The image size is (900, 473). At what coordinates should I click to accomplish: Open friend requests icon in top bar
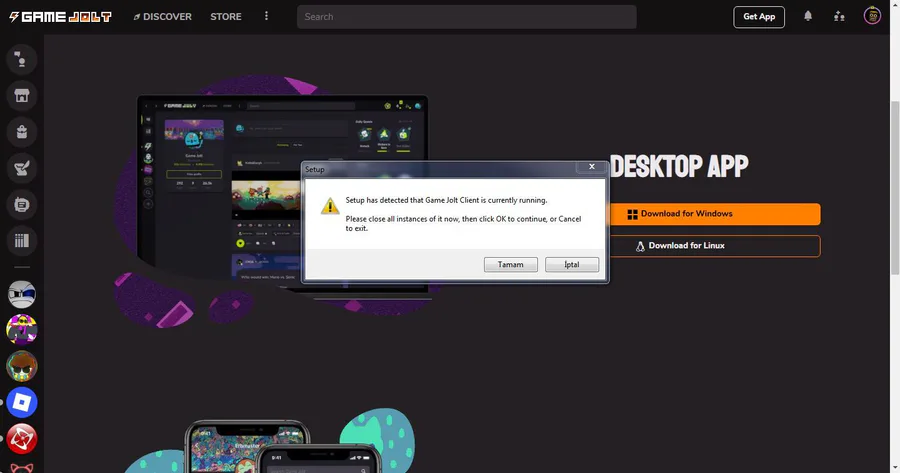click(839, 16)
